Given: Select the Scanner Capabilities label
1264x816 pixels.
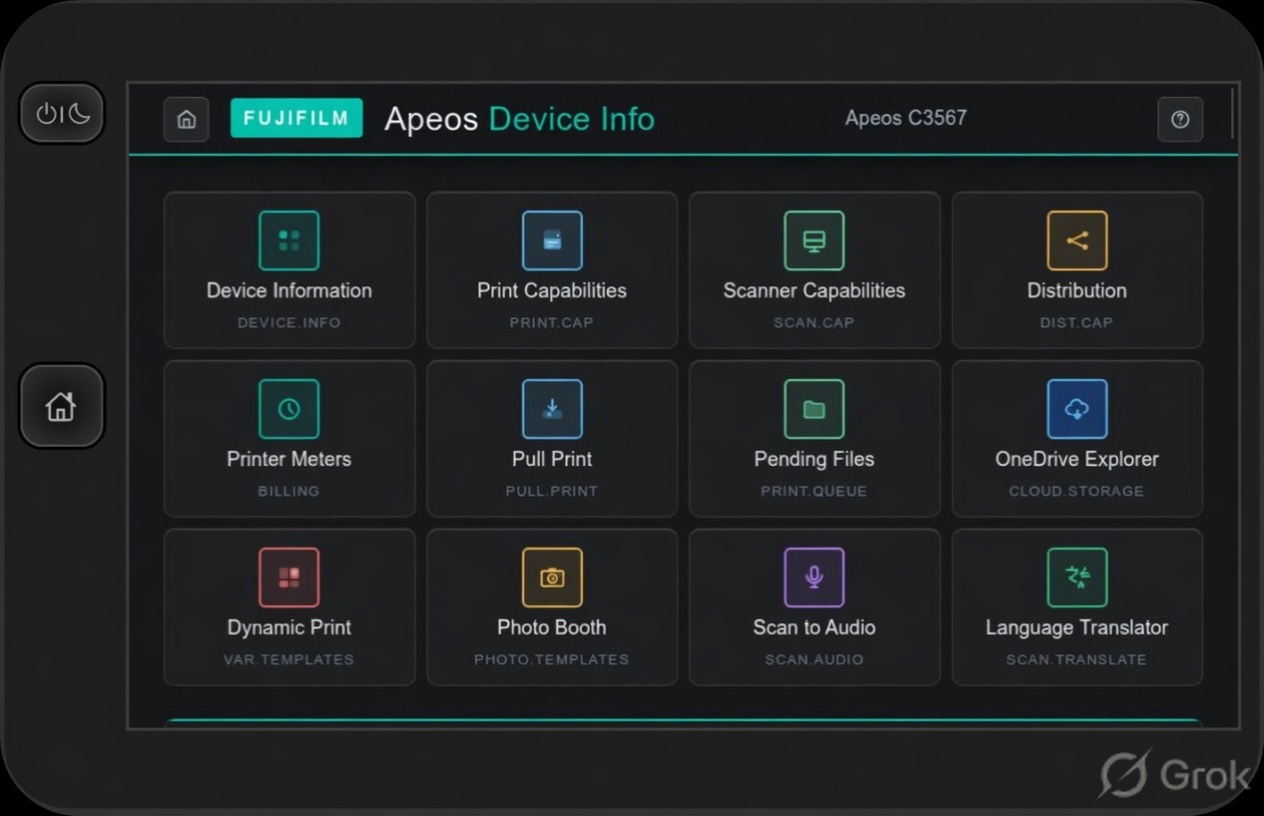Looking at the screenshot, I should (814, 291).
